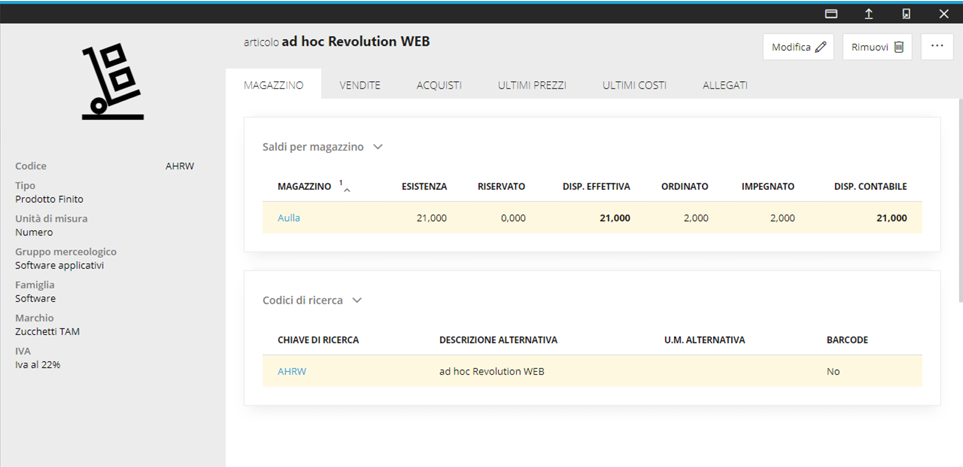
Task: Sort by the MAGAZZINO column header
Action: pyautogui.click(x=304, y=186)
